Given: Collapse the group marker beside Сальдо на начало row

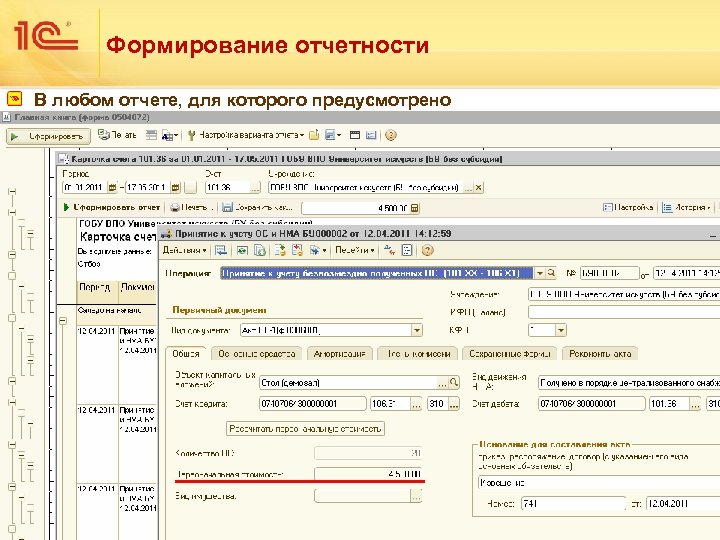Looking at the screenshot, I should click(63, 321).
